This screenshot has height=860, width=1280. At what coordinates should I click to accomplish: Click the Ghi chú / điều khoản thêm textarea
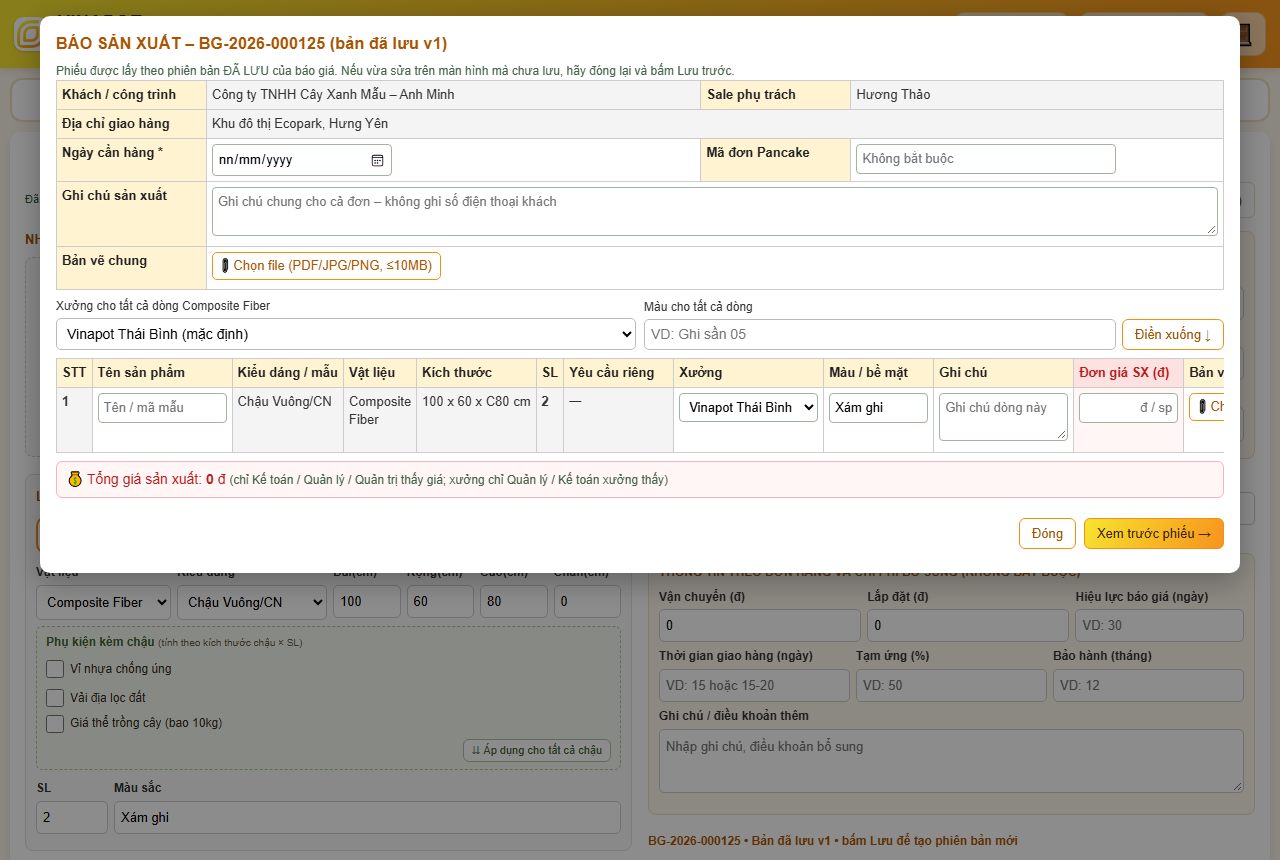click(x=951, y=761)
